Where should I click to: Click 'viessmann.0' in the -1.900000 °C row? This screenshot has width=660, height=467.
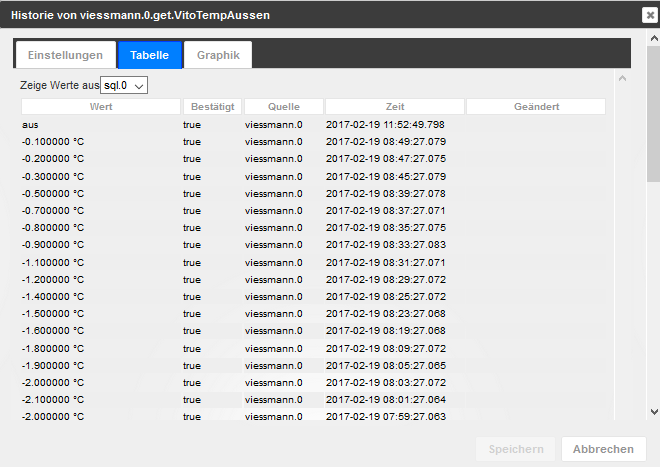click(274, 366)
